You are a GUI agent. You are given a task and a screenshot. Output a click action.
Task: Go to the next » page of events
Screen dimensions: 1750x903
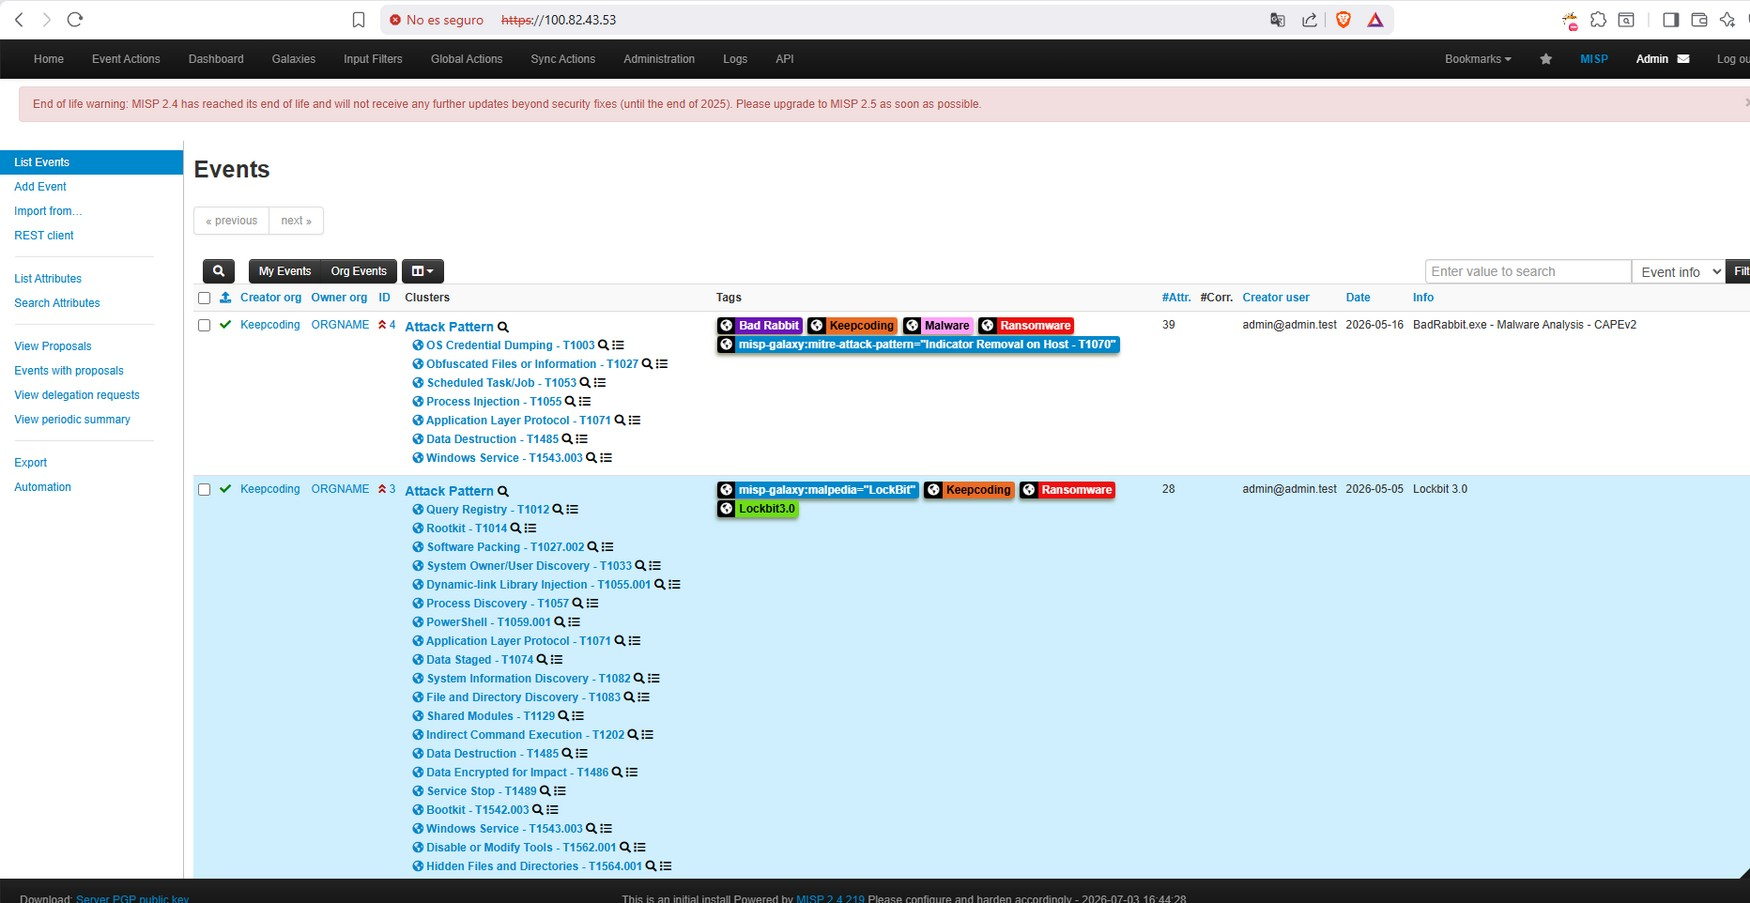[x=296, y=221]
